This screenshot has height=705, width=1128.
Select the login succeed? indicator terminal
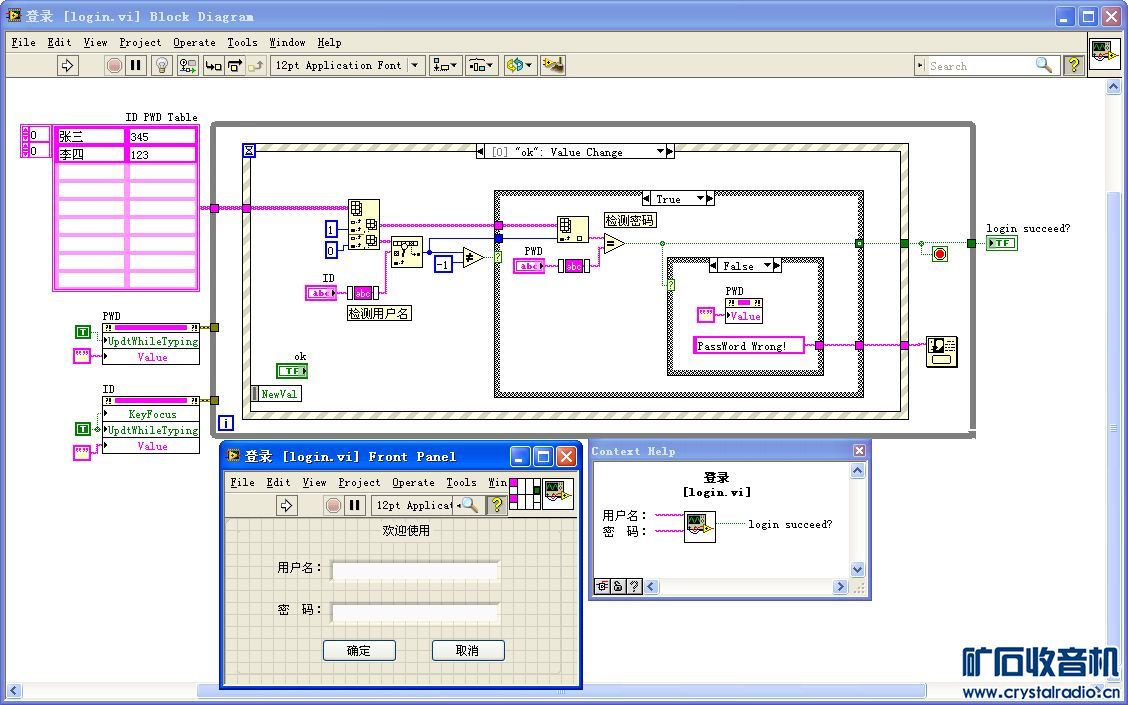click(x=1001, y=243)
